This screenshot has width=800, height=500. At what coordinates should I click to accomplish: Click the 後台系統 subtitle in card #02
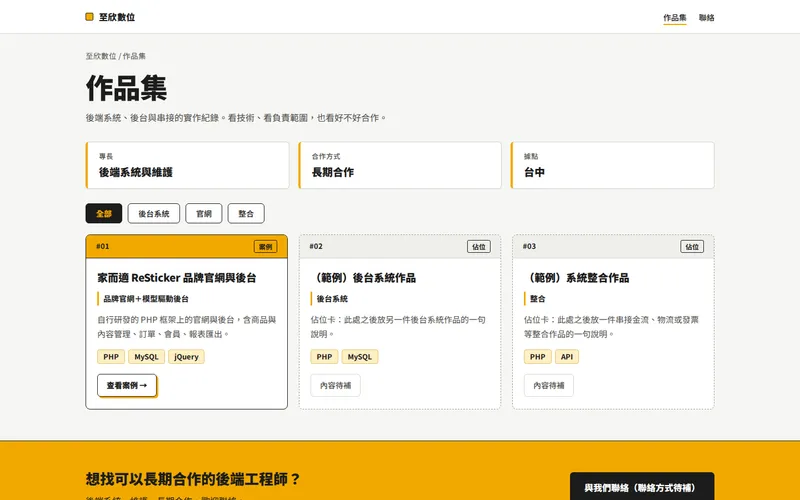pyautogui.click(x=332, y=299)
